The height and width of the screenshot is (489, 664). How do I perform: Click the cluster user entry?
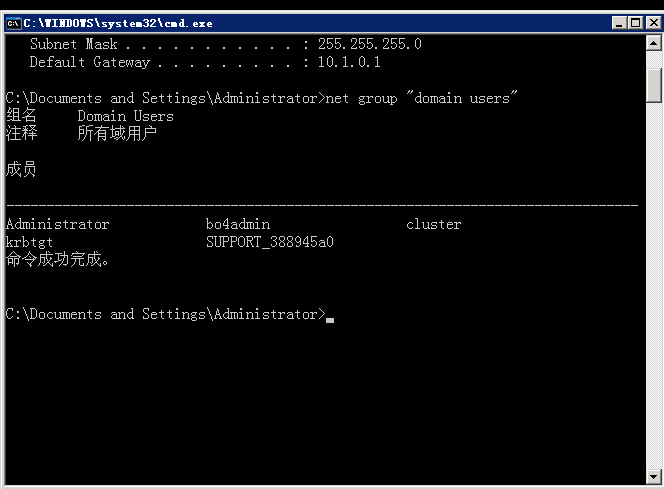pos(434,224)
